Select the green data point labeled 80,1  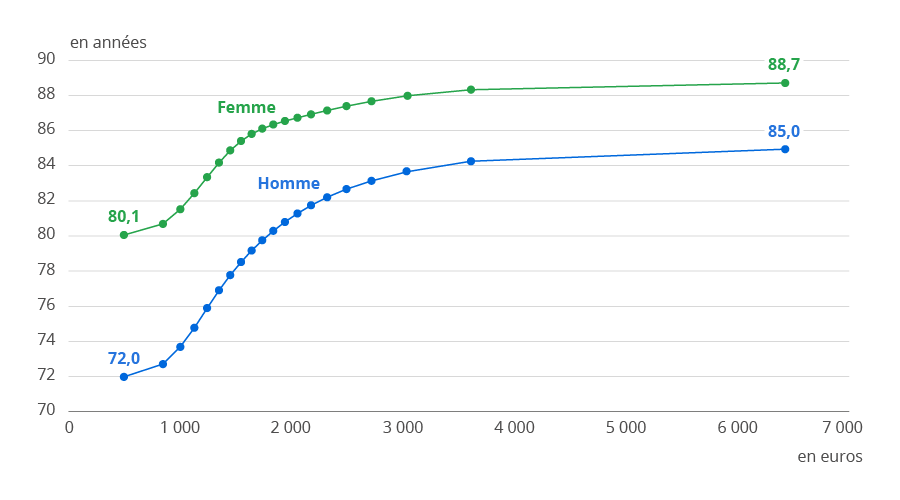pyautogui.click(x=124, y=235)
